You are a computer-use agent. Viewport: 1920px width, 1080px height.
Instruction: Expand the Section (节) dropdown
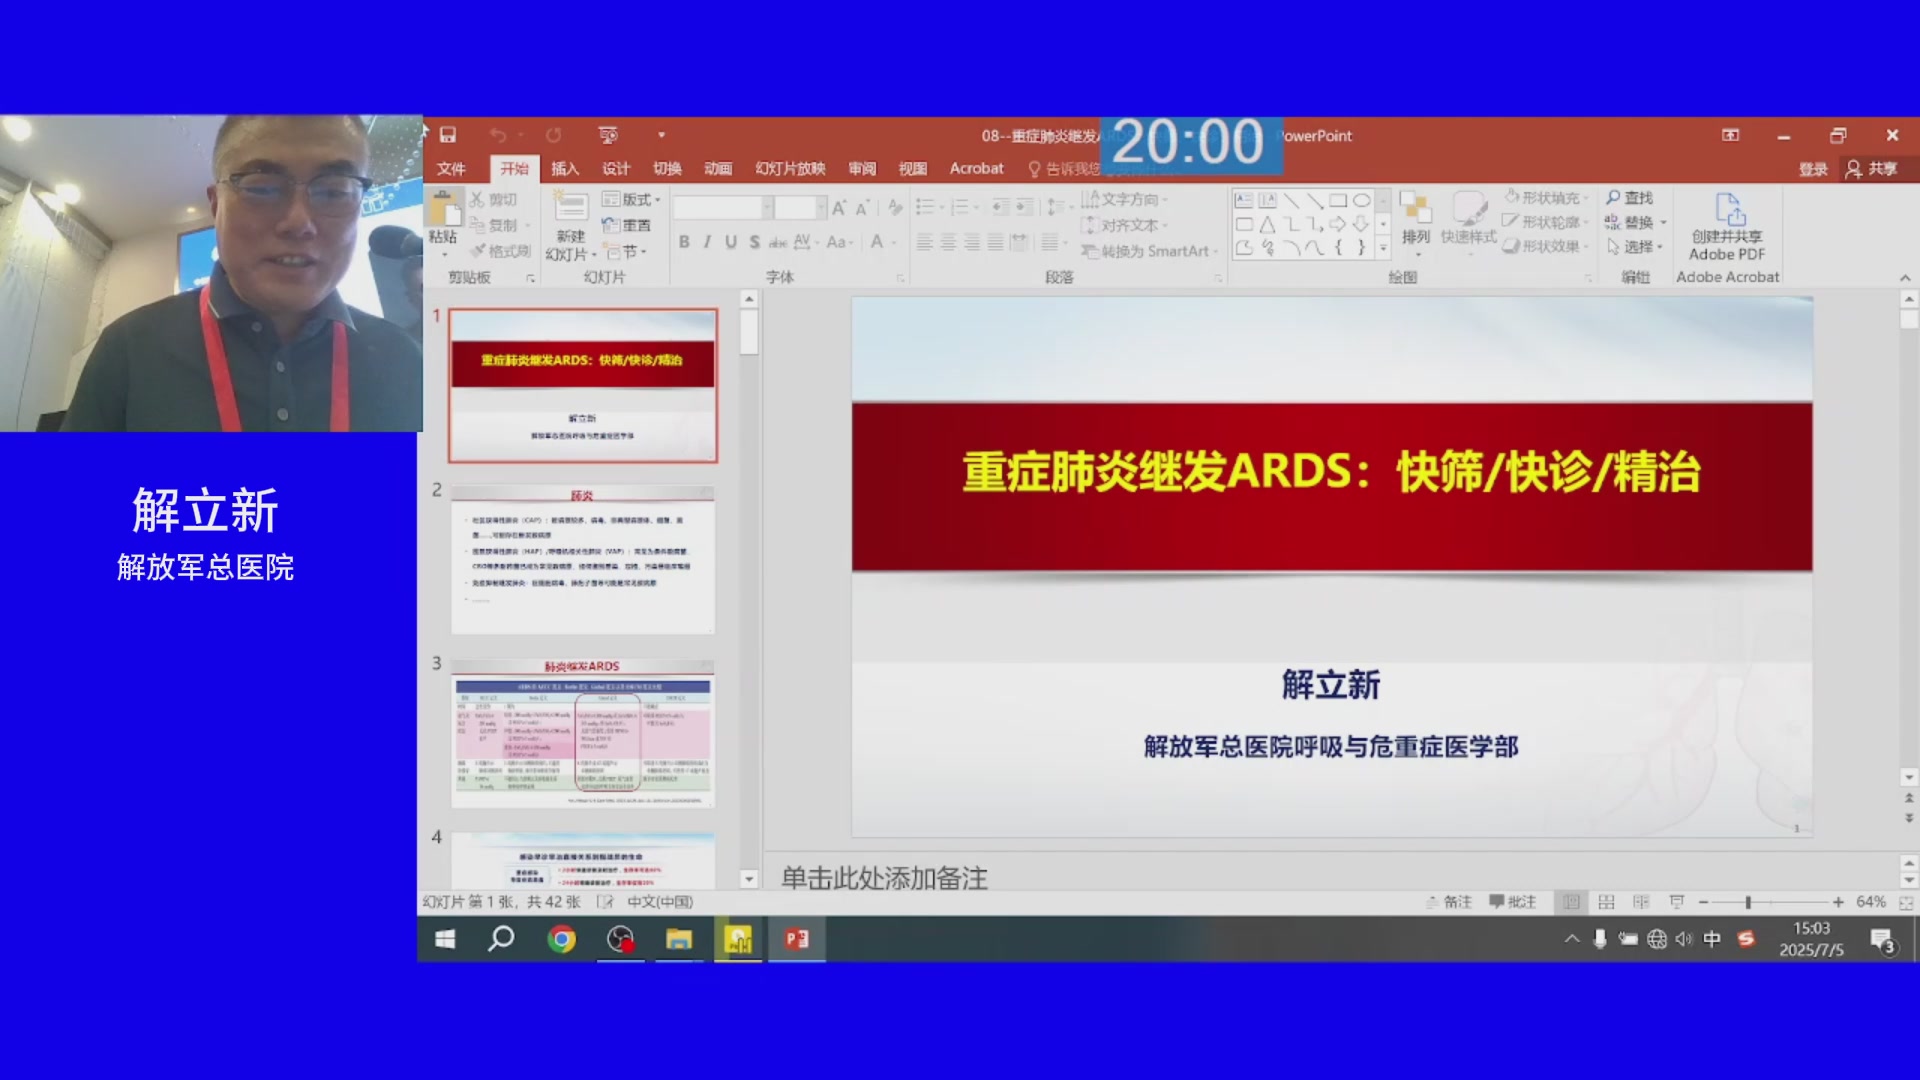tap(628, 251)
